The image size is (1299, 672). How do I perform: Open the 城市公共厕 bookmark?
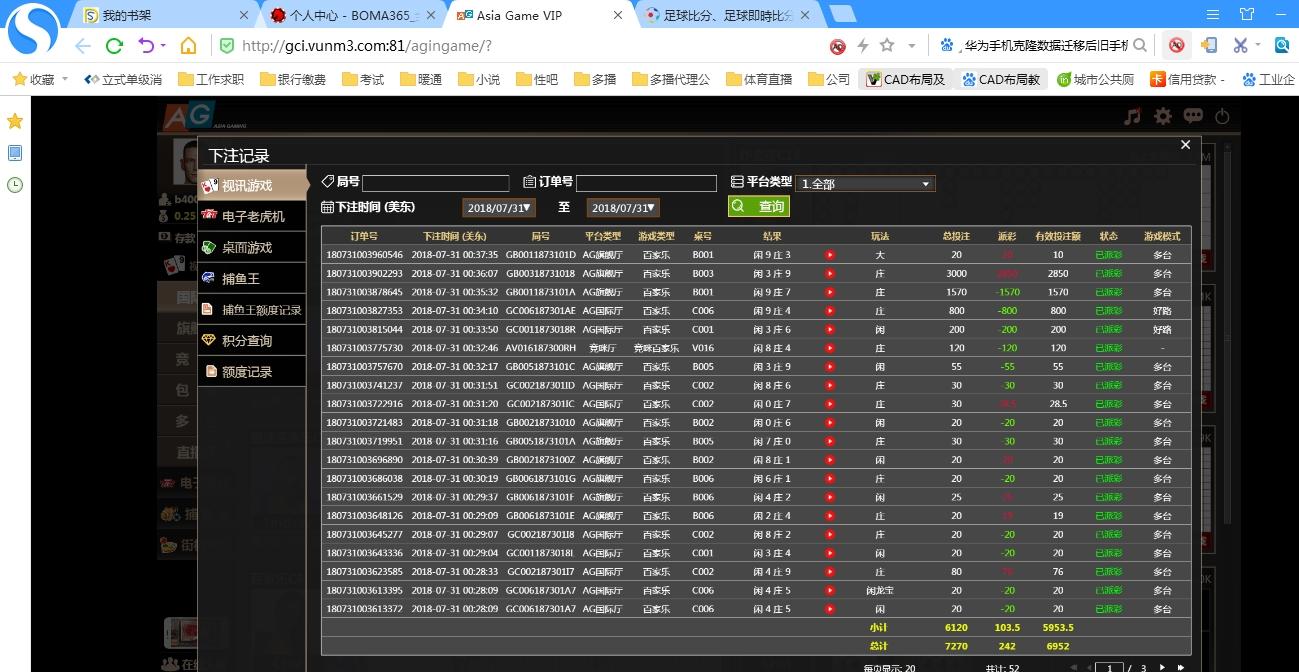(x=1096, y=79)
